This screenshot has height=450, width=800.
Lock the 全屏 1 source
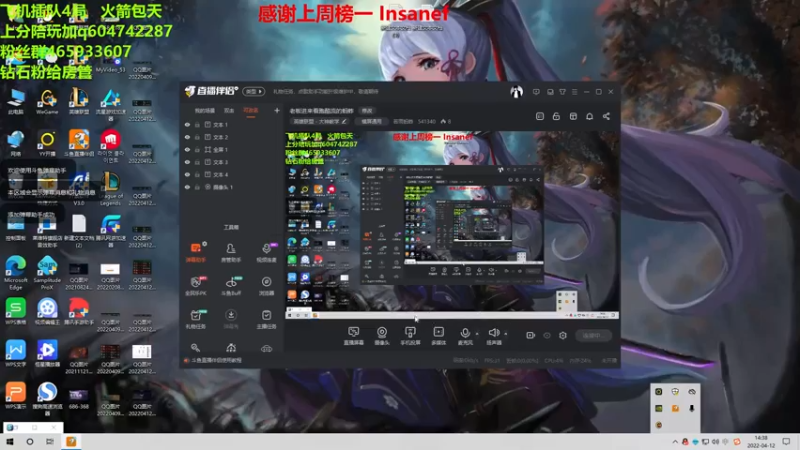(197, 149)
